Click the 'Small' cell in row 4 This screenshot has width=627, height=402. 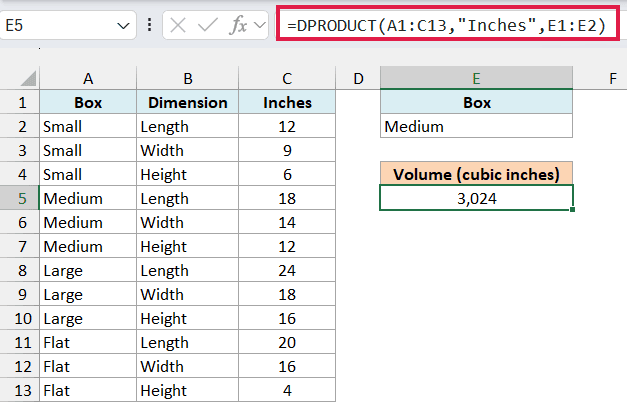[88, 174]
